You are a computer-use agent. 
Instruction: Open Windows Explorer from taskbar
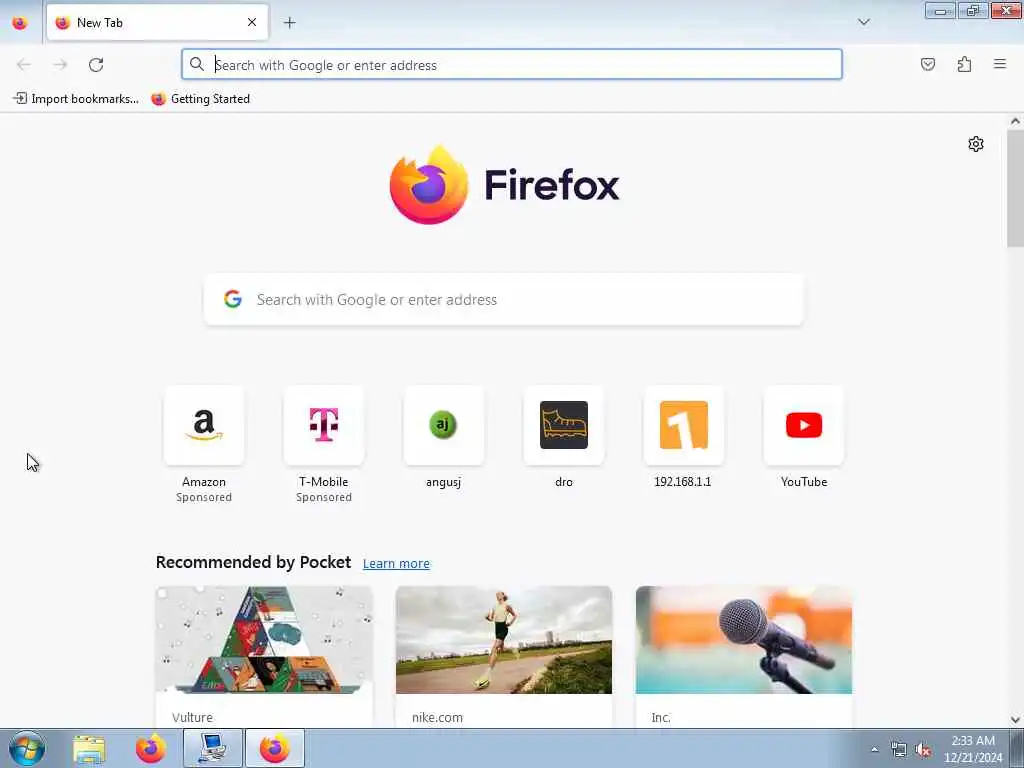pyautogui.click(x=89, y=748)
